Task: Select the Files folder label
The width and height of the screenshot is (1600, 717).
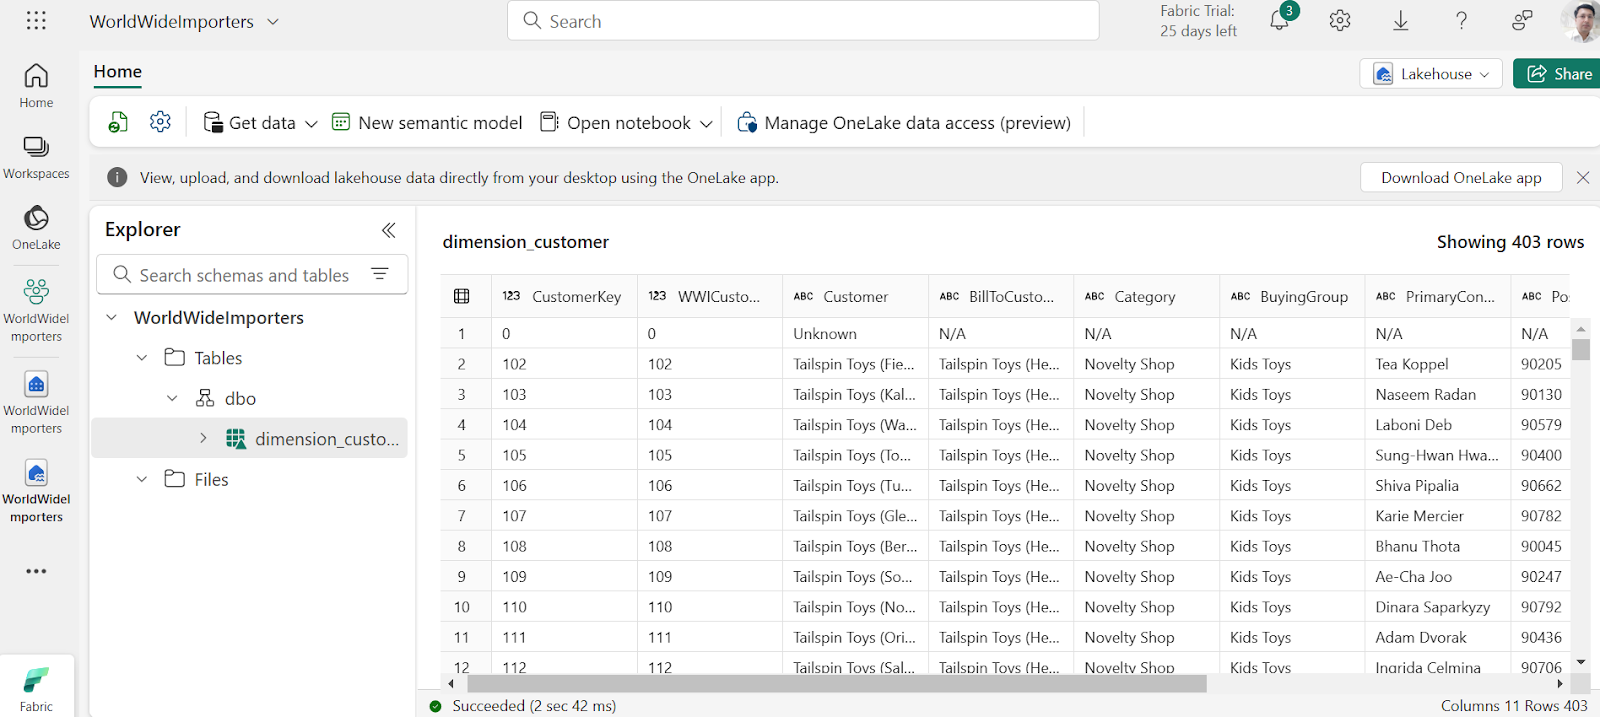Action: [211, 480]
